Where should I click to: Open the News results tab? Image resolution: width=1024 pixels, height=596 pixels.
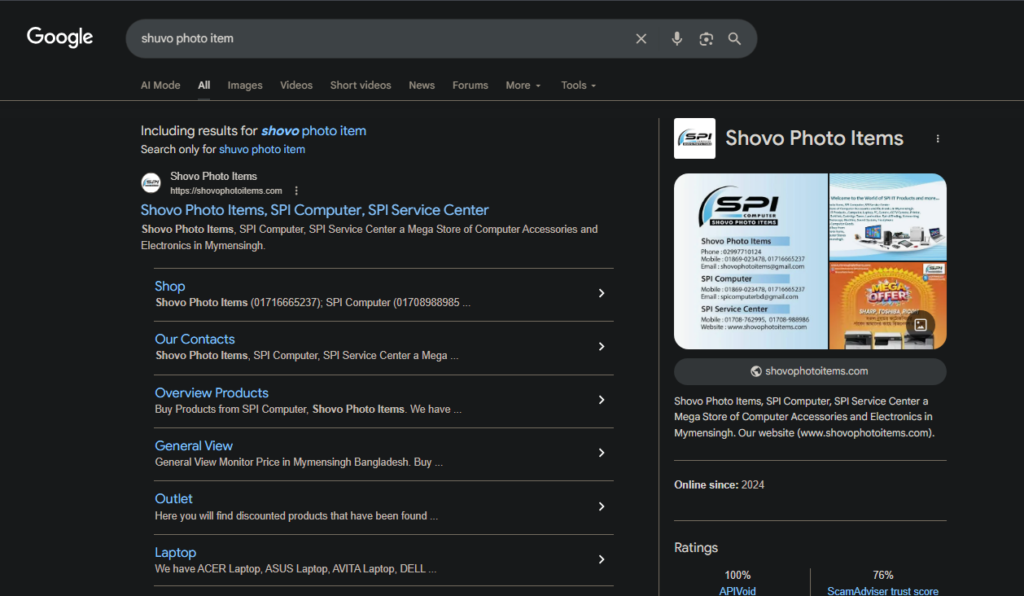click(422, 85)
